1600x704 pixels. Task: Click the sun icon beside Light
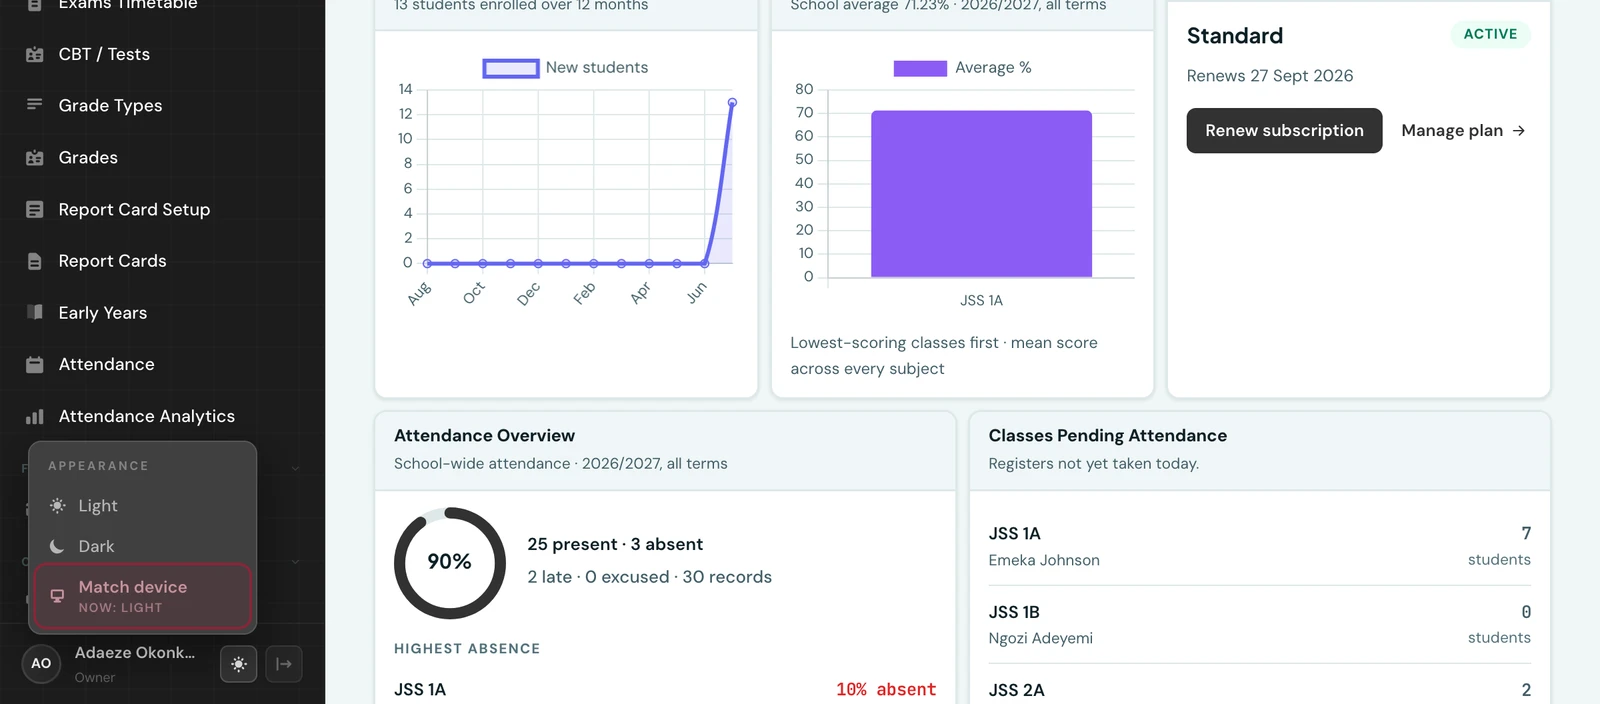pos(58,506)
